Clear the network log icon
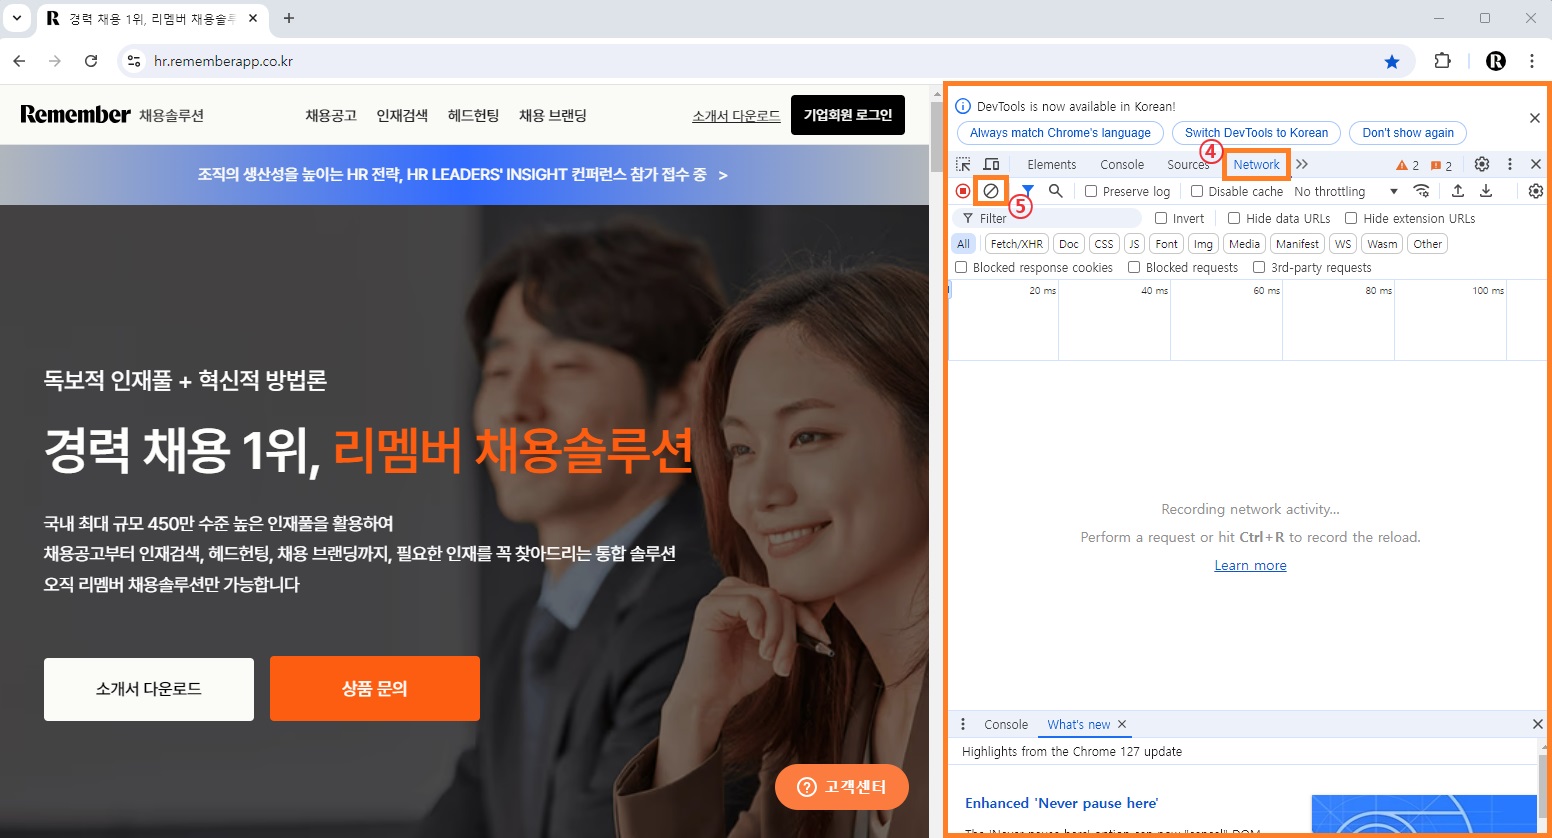1552x838 pixels. tap(991, 191)
